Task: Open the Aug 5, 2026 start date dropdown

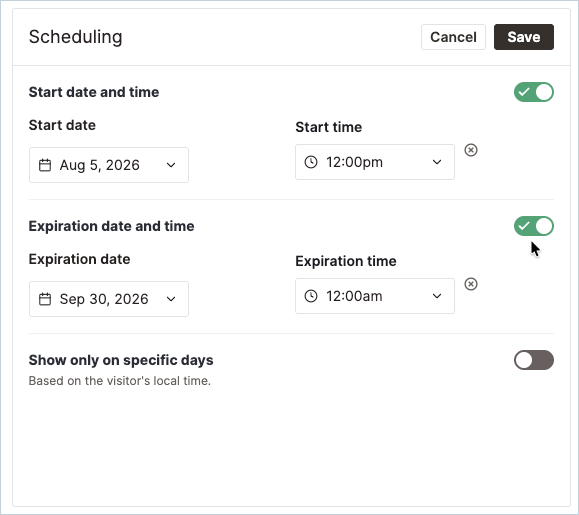Action: pos(109,165)
